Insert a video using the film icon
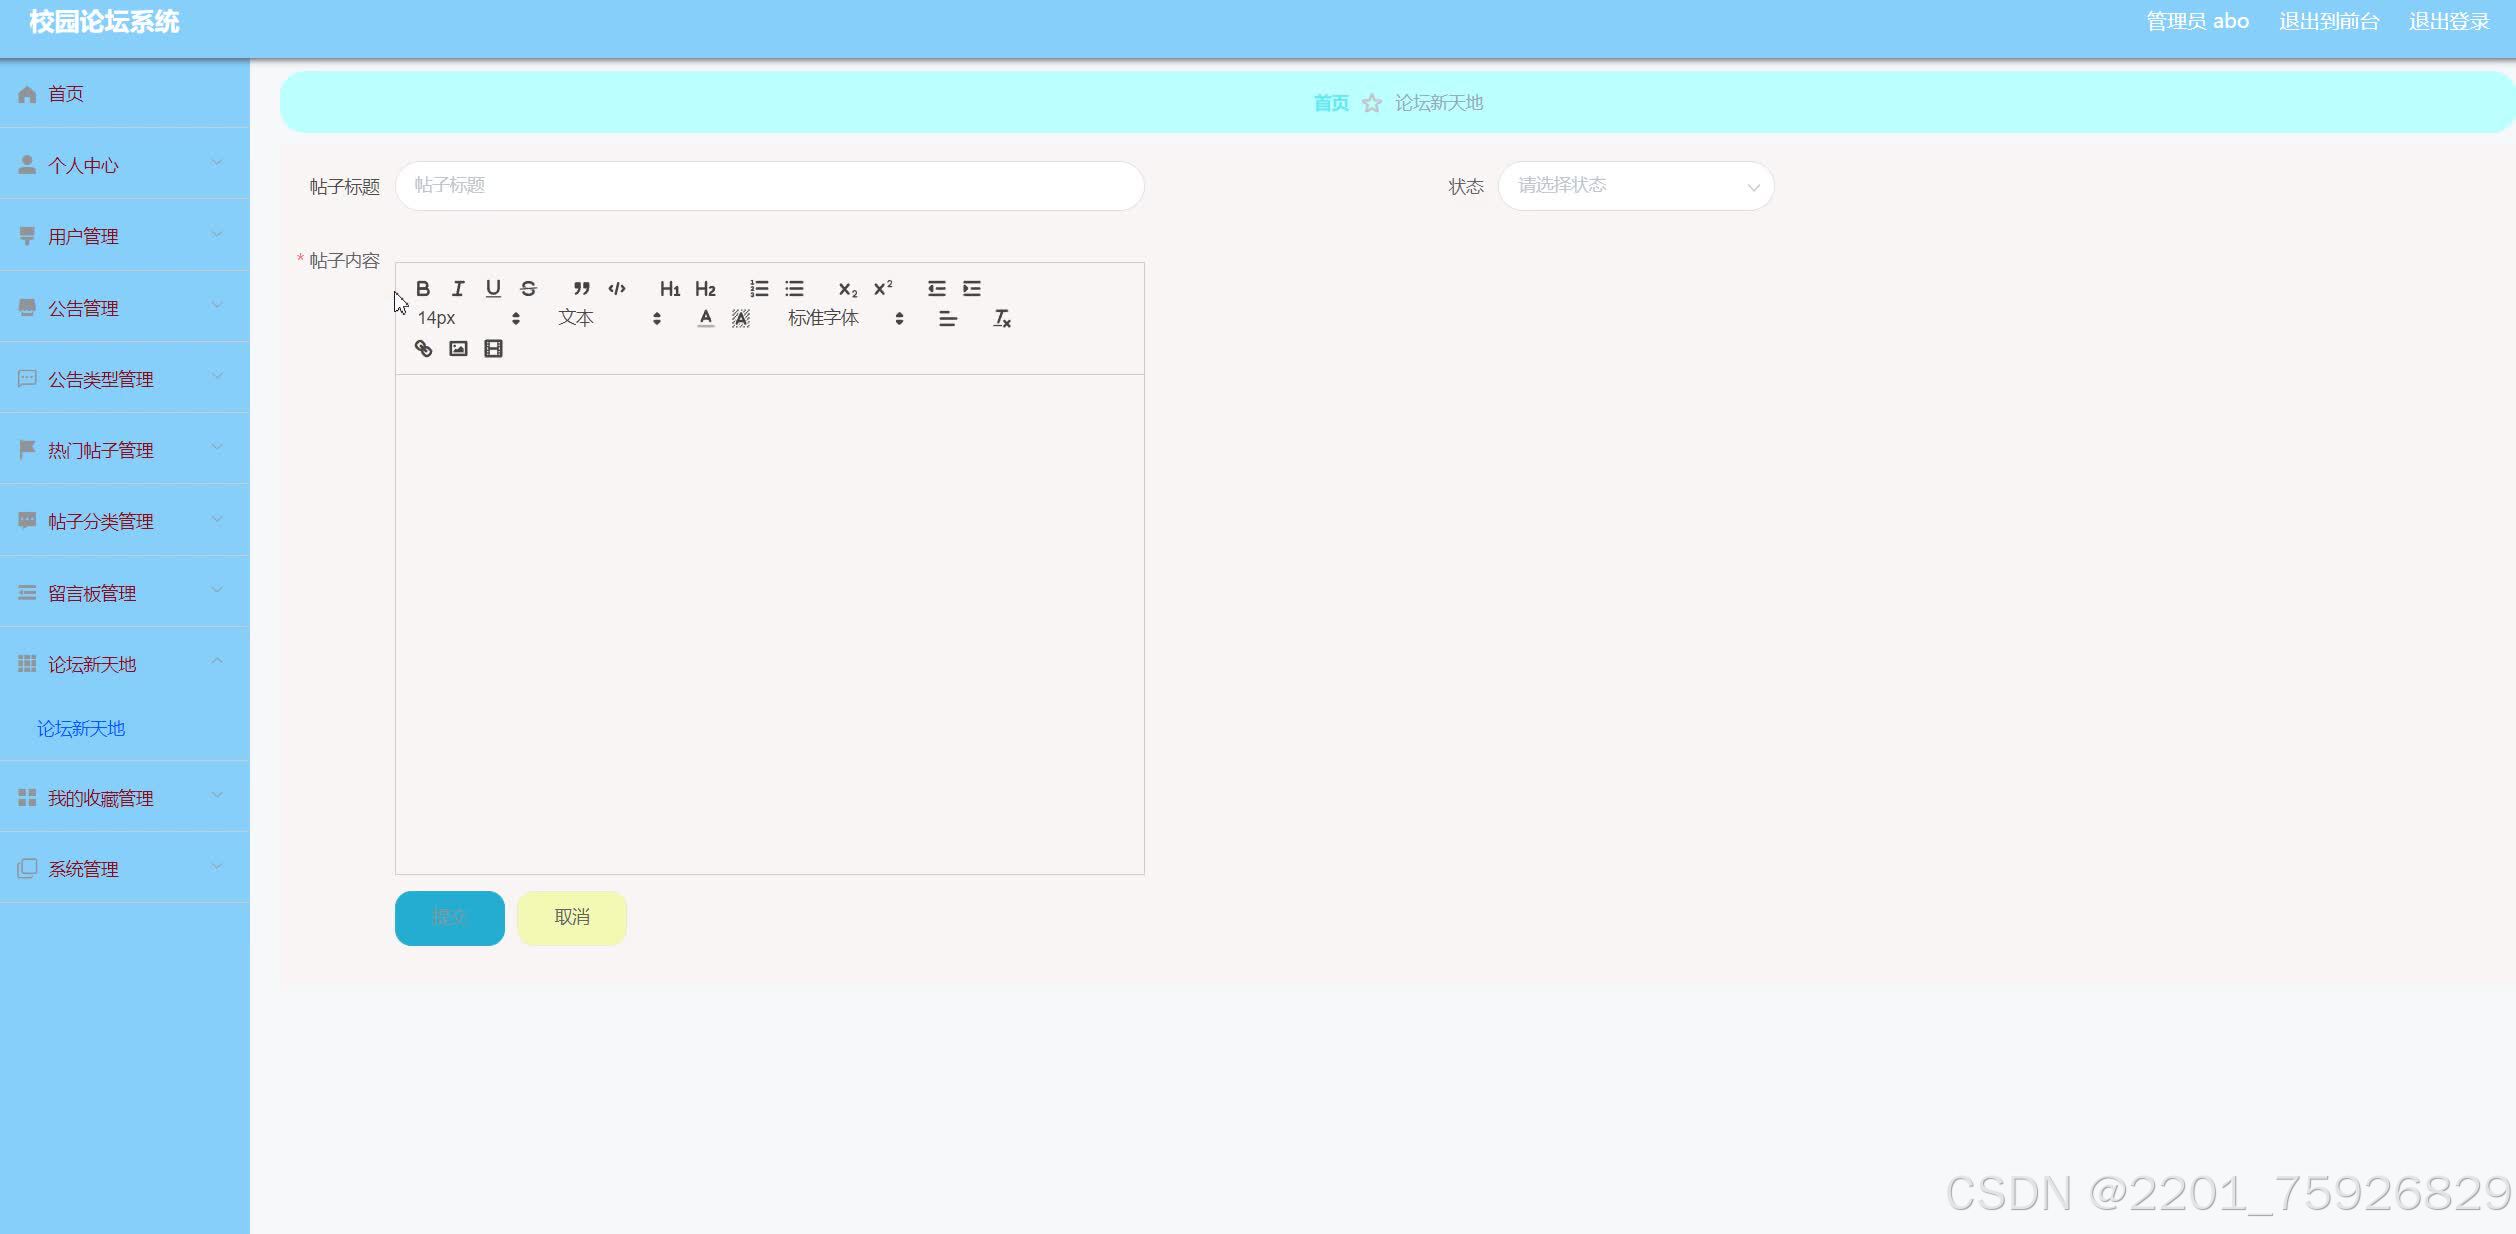Viewport: 2516px width, 1234px height. (493, 349)
